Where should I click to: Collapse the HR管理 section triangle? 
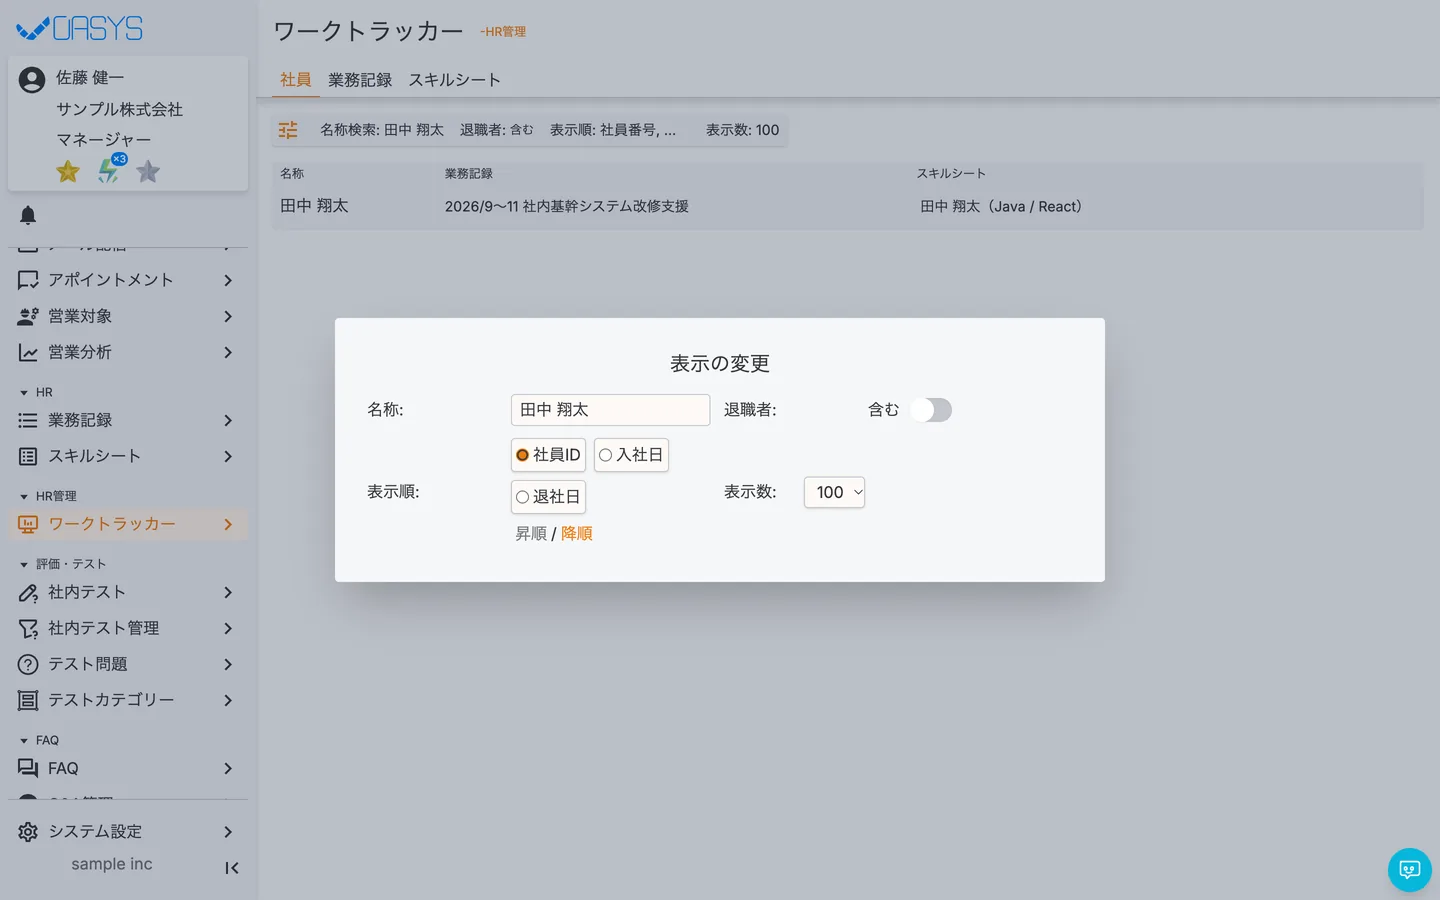click(24, 497)
